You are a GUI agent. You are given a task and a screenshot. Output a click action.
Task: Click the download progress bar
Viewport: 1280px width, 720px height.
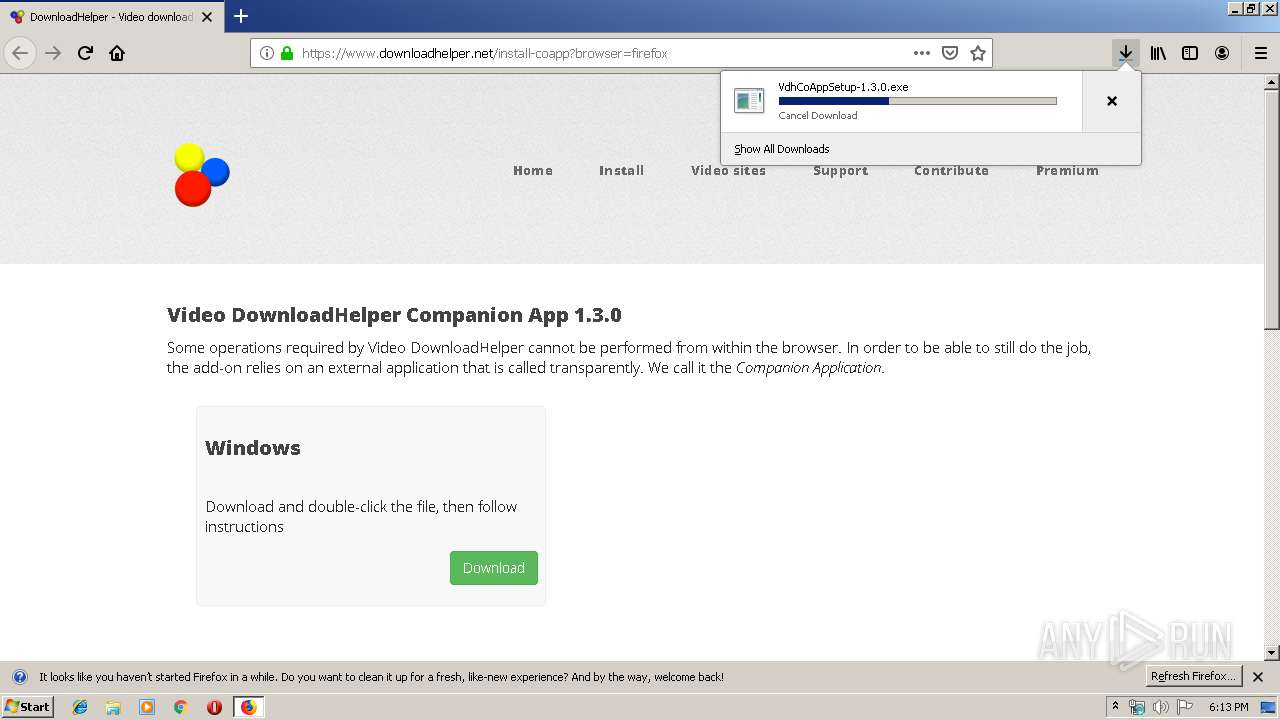tap(917, 101)
